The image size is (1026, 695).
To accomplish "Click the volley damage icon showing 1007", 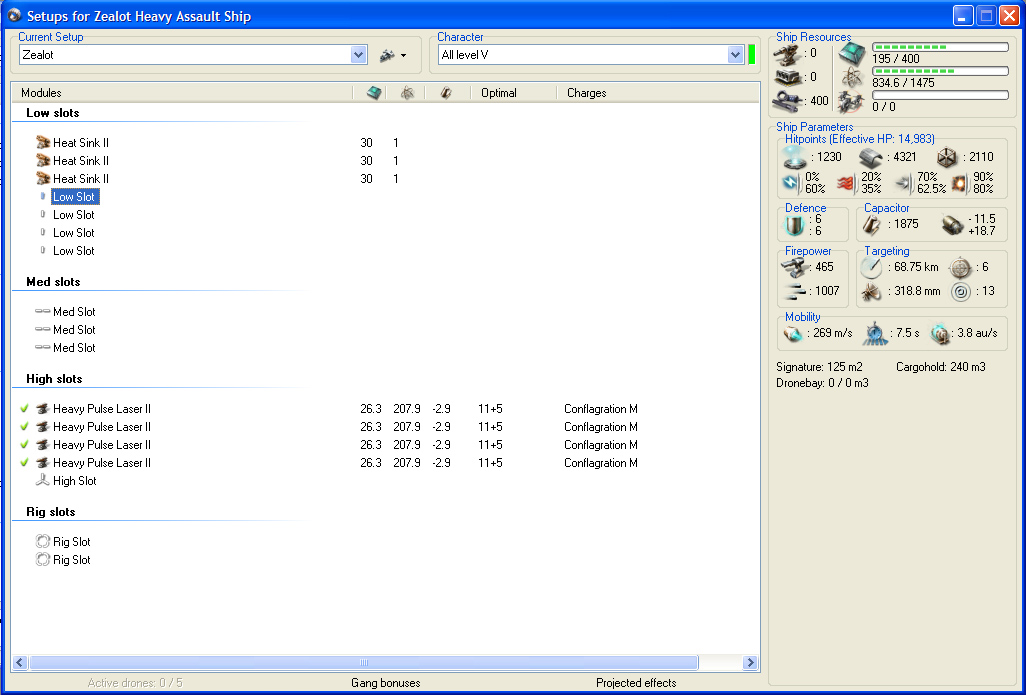I will coord(795,291).
